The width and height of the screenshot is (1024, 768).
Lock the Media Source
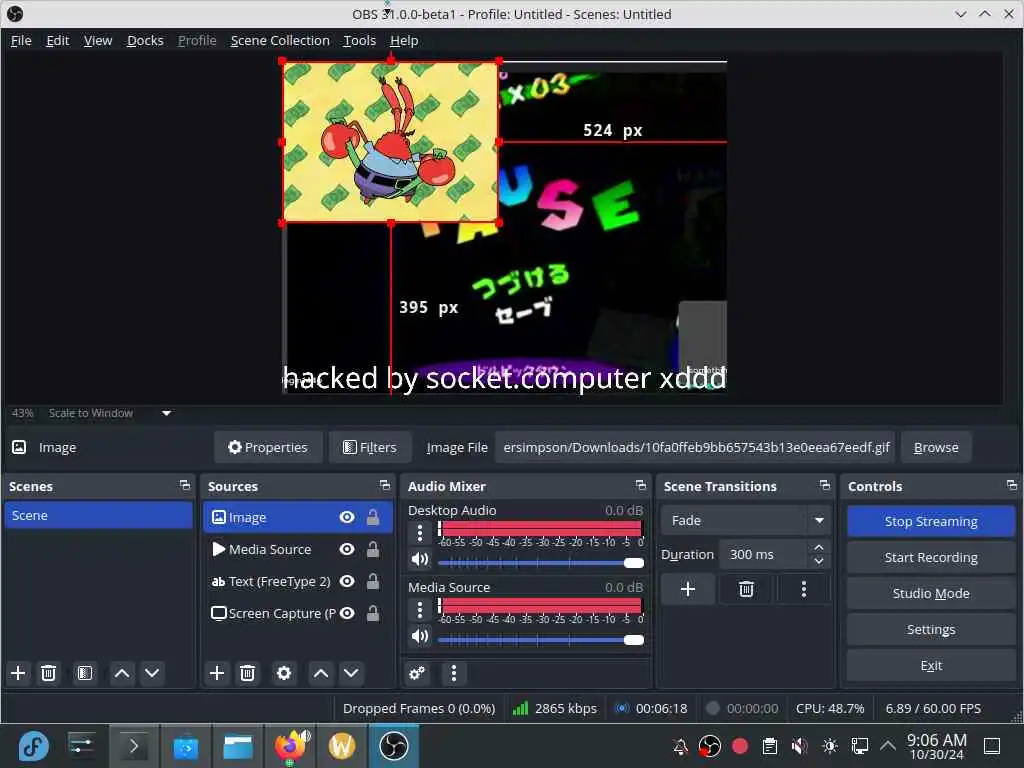pos(373,549)
